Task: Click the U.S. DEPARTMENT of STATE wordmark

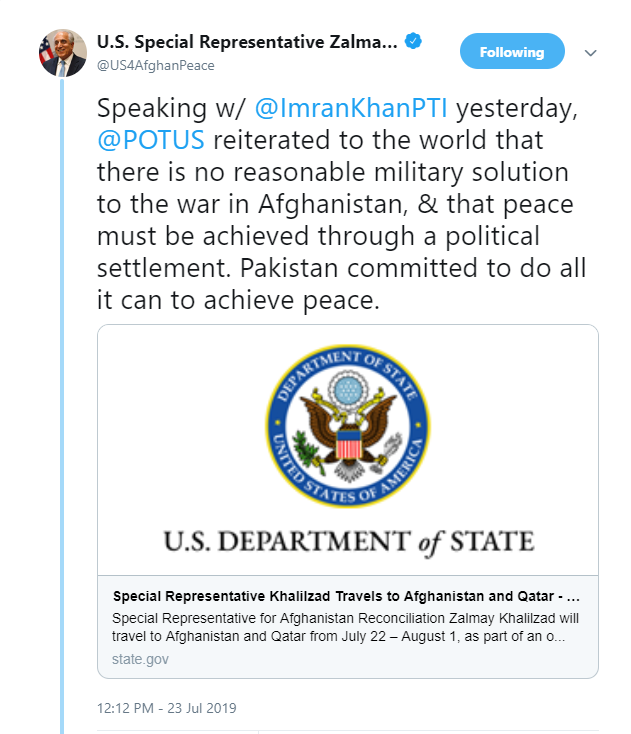Action: [x=348, y=542]
